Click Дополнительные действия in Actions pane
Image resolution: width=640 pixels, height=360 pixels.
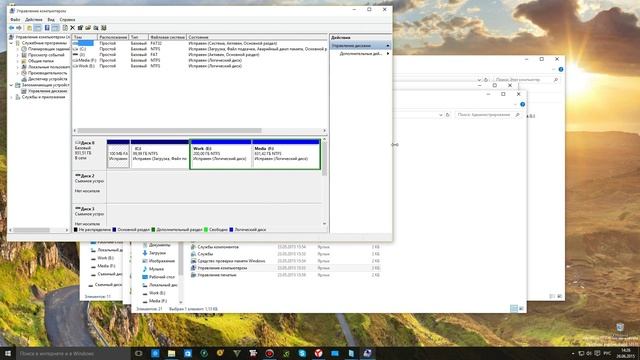pos(361,53)
